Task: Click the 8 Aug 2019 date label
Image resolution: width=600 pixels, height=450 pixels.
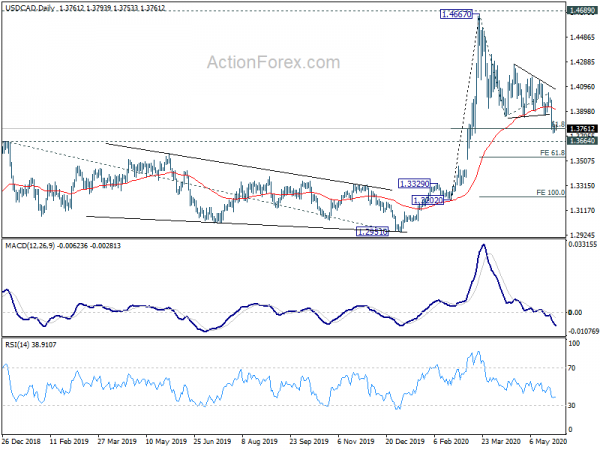Action: (x=260, y=442)
